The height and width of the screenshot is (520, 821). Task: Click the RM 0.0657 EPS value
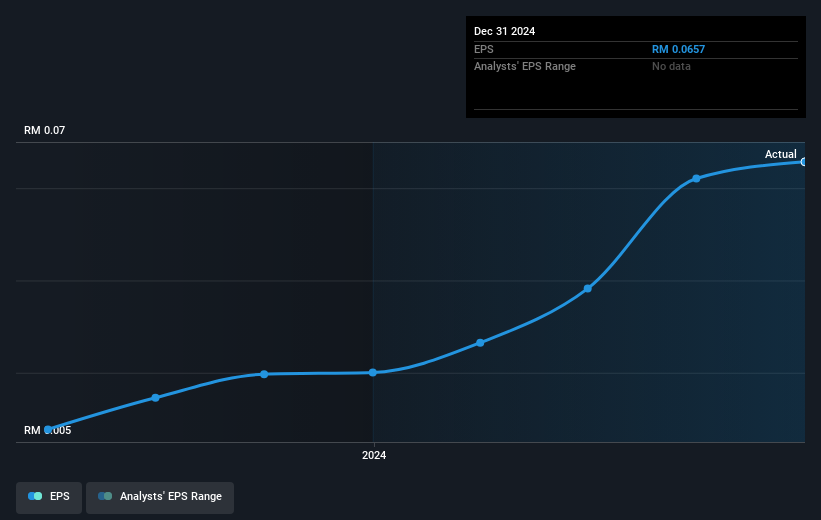pos(678,49)
